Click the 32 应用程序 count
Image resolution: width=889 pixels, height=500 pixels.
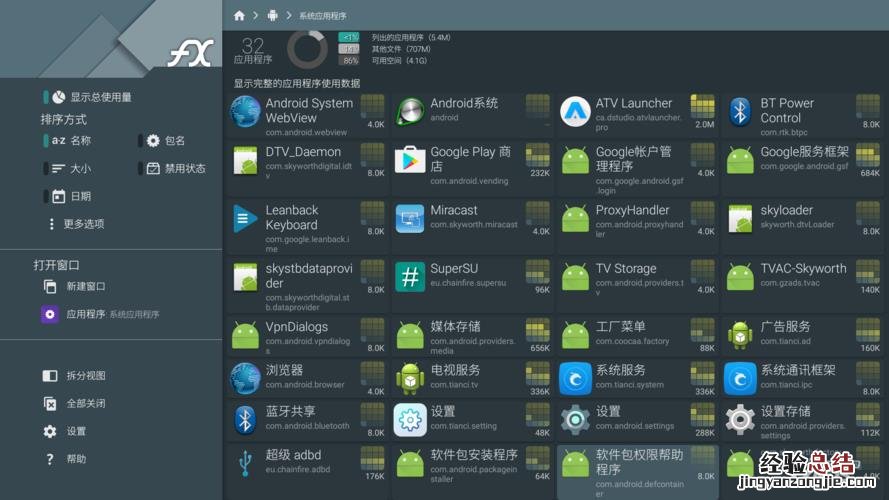(x=253, y=50)
